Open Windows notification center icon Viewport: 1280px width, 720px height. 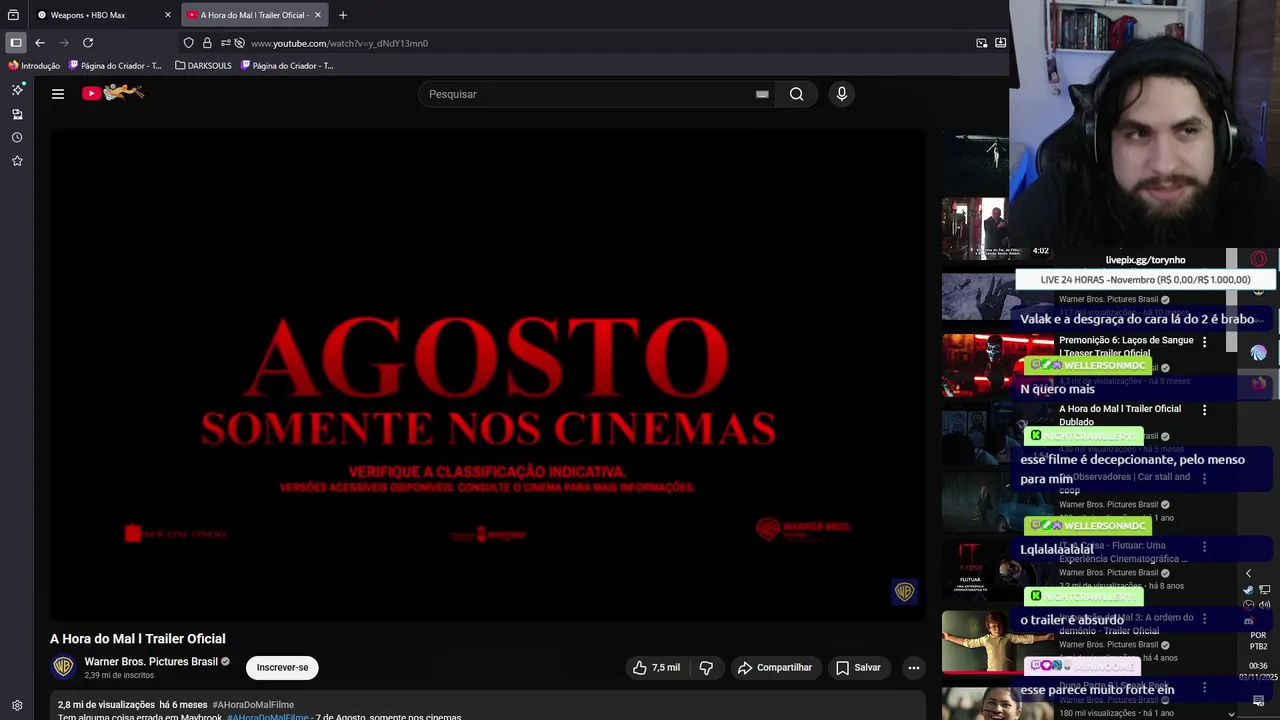click(x=1258, y=700)
